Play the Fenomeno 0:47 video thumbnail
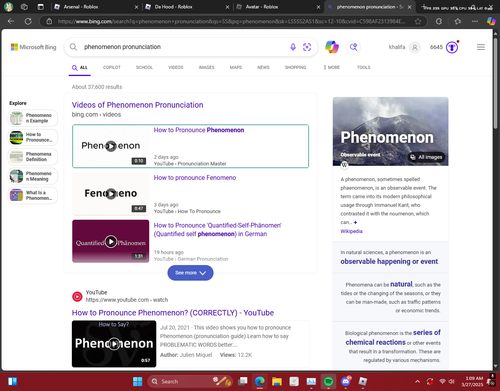Screen dimensions: 500x391 point(111,194)
